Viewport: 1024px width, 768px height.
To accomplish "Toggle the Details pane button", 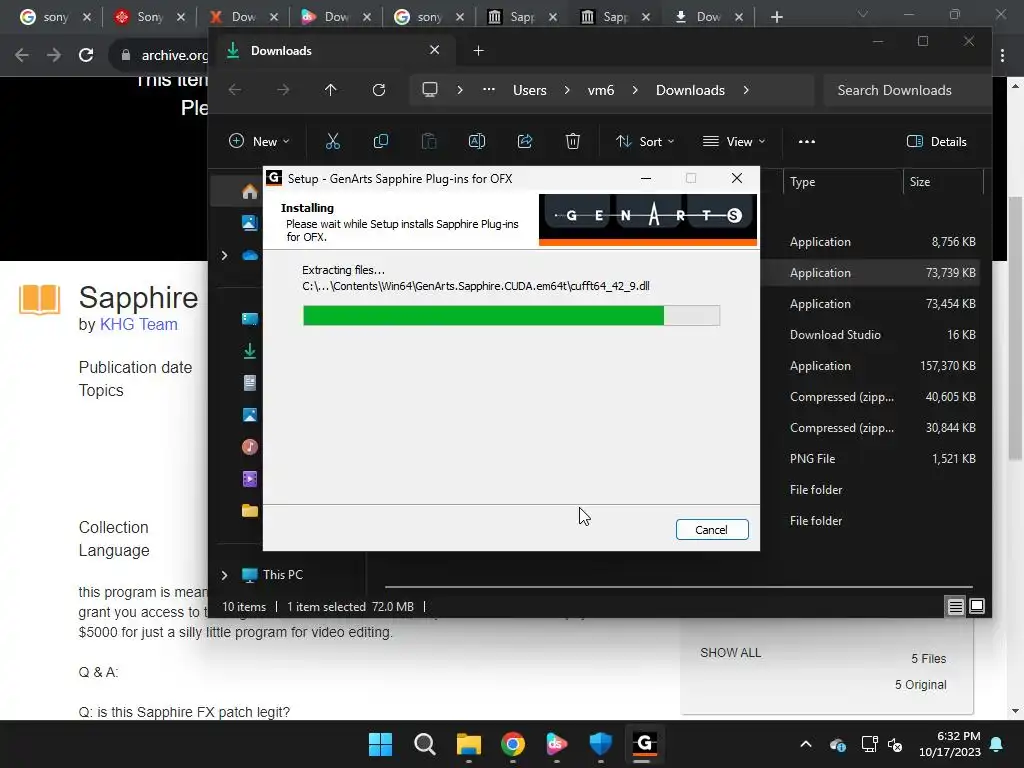I will click(936, 141).
